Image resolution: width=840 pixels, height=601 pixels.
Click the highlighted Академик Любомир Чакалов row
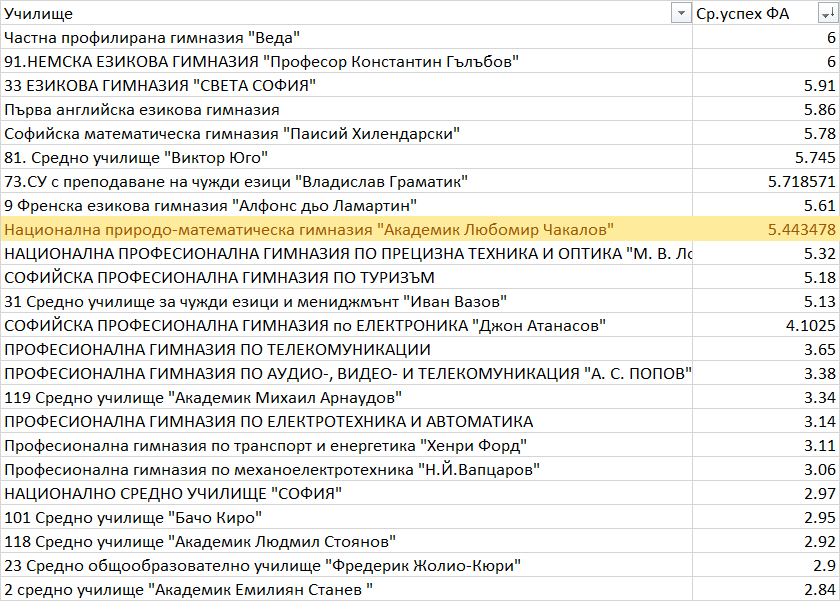click(310, 229)
